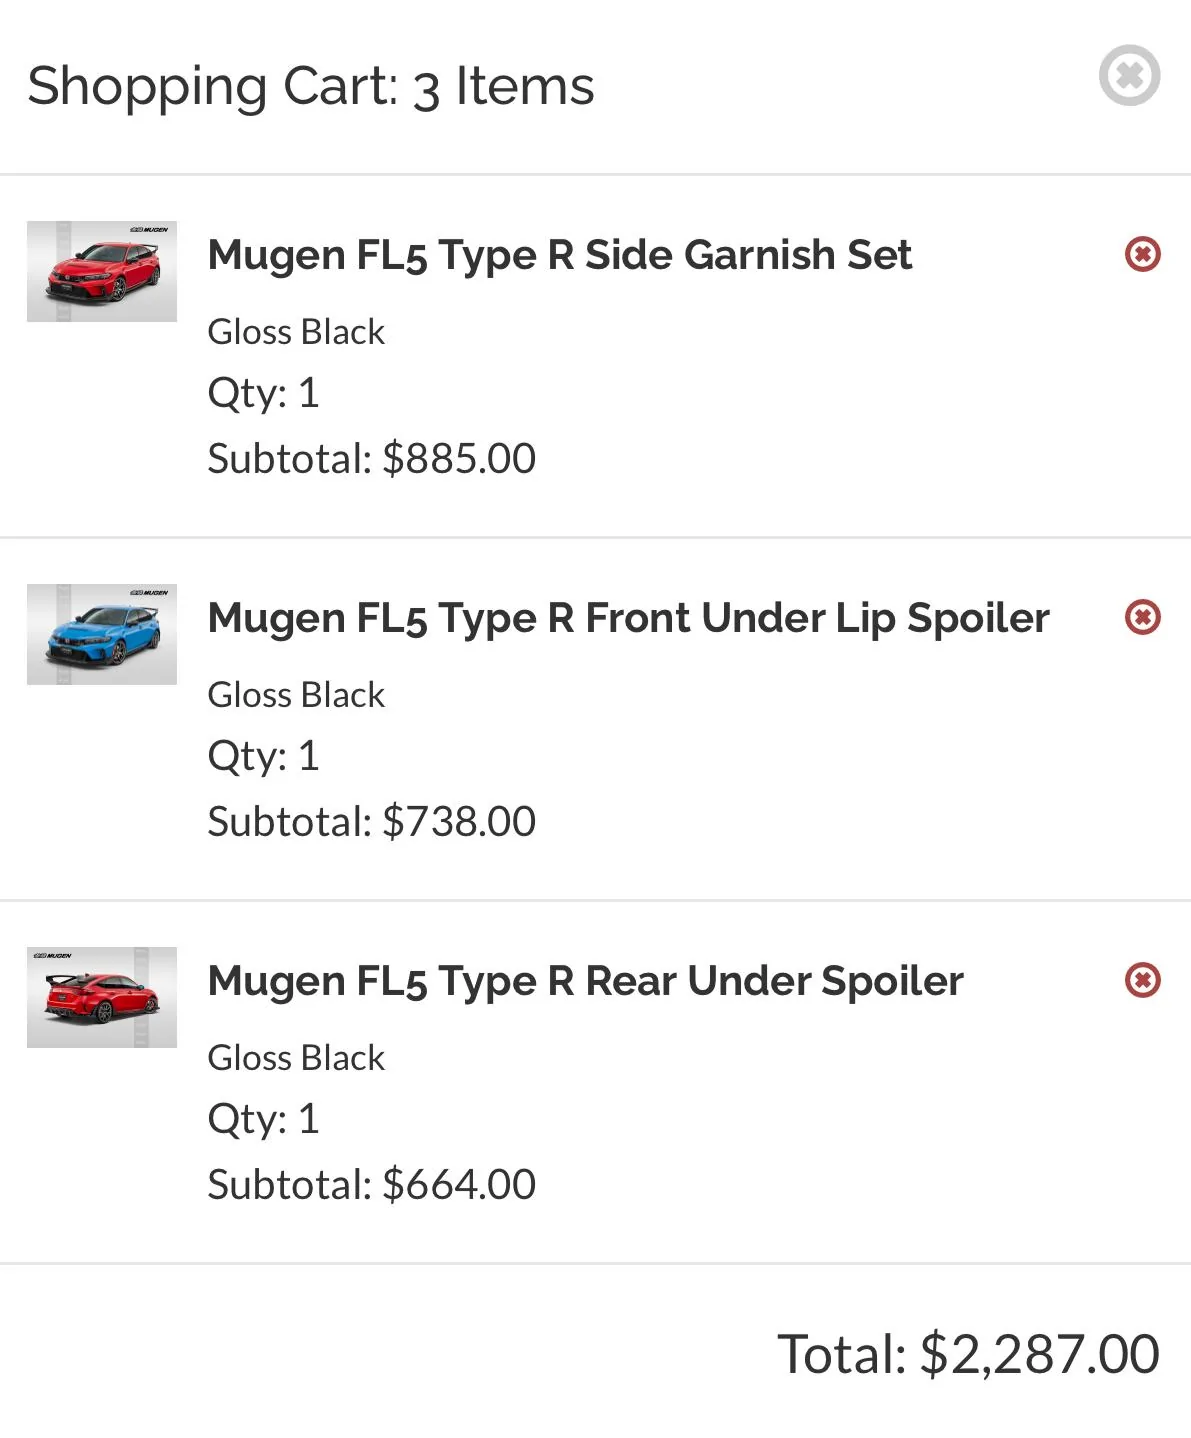Image resolution: width=1191 pixels, height=1438 pixels.
Task: Click the Qty under Rear Under Spoiler
Action: click(x=263, y=1119)
